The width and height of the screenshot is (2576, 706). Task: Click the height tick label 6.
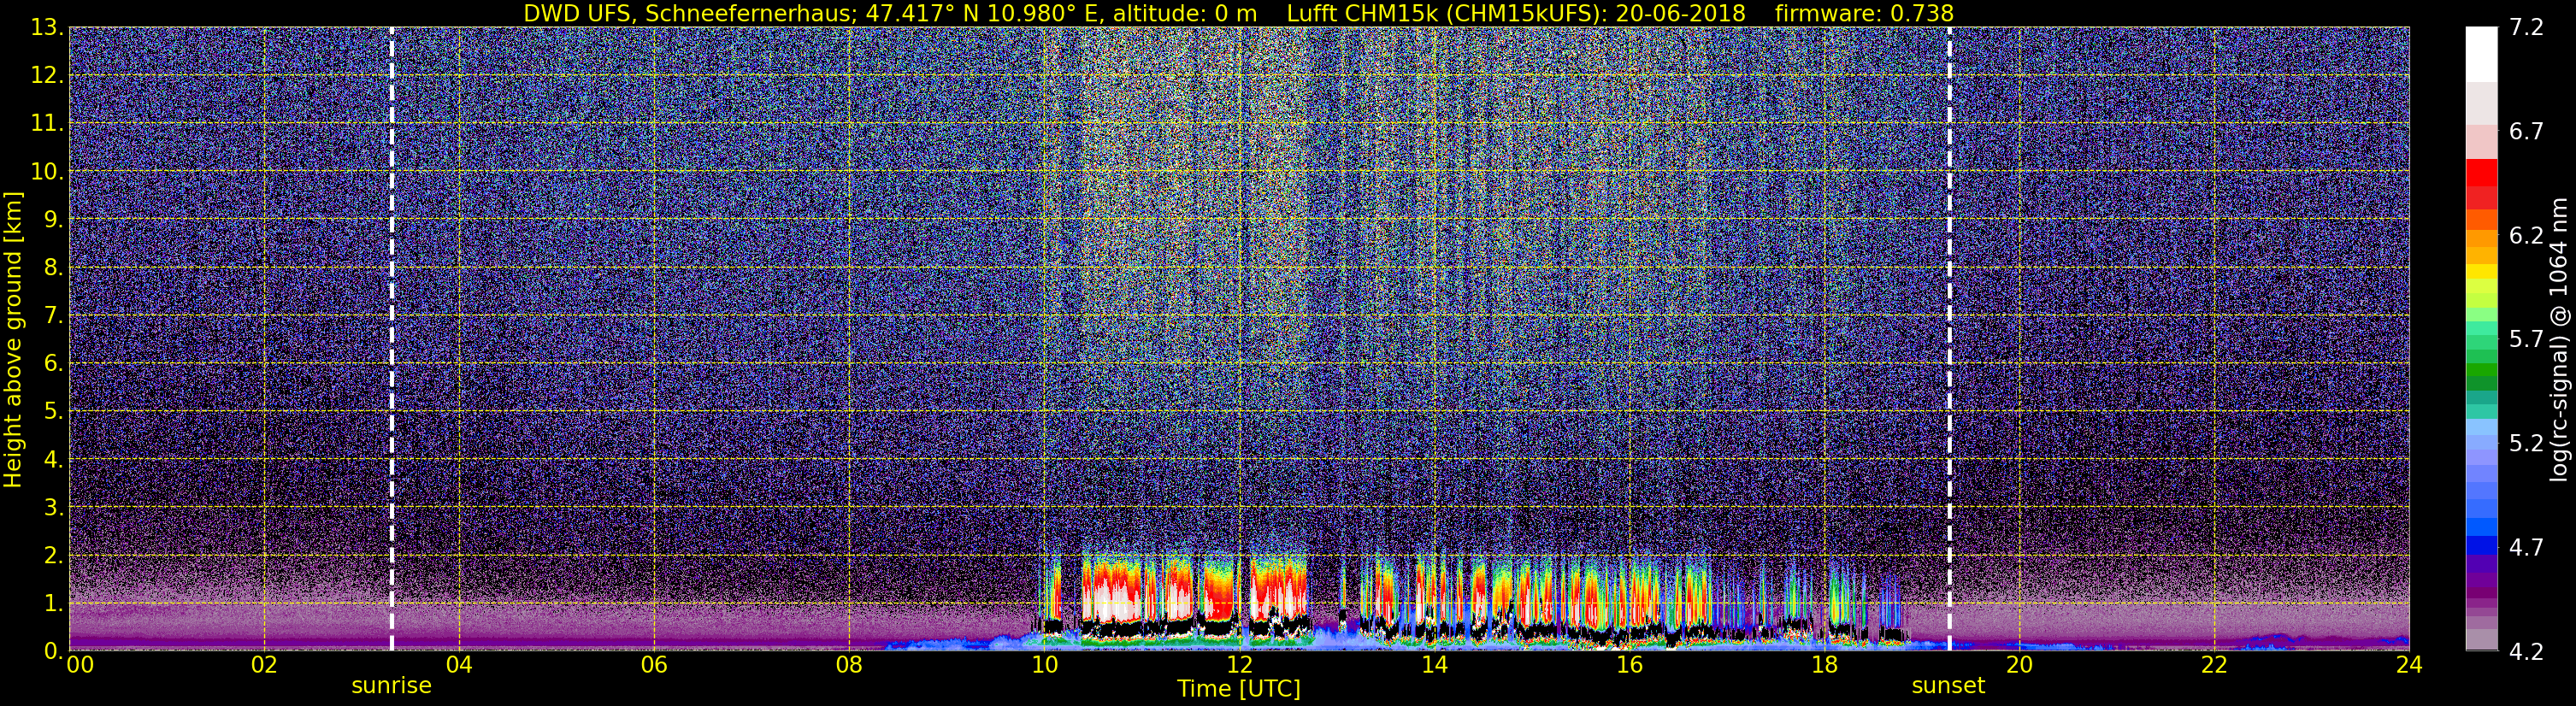tap(53, 363)
